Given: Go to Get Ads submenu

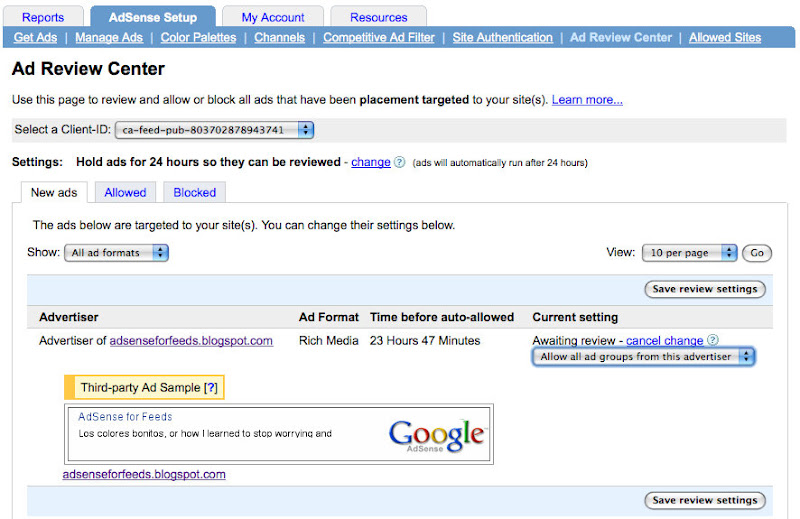Looking at the screenshot, I should (35, 37).
